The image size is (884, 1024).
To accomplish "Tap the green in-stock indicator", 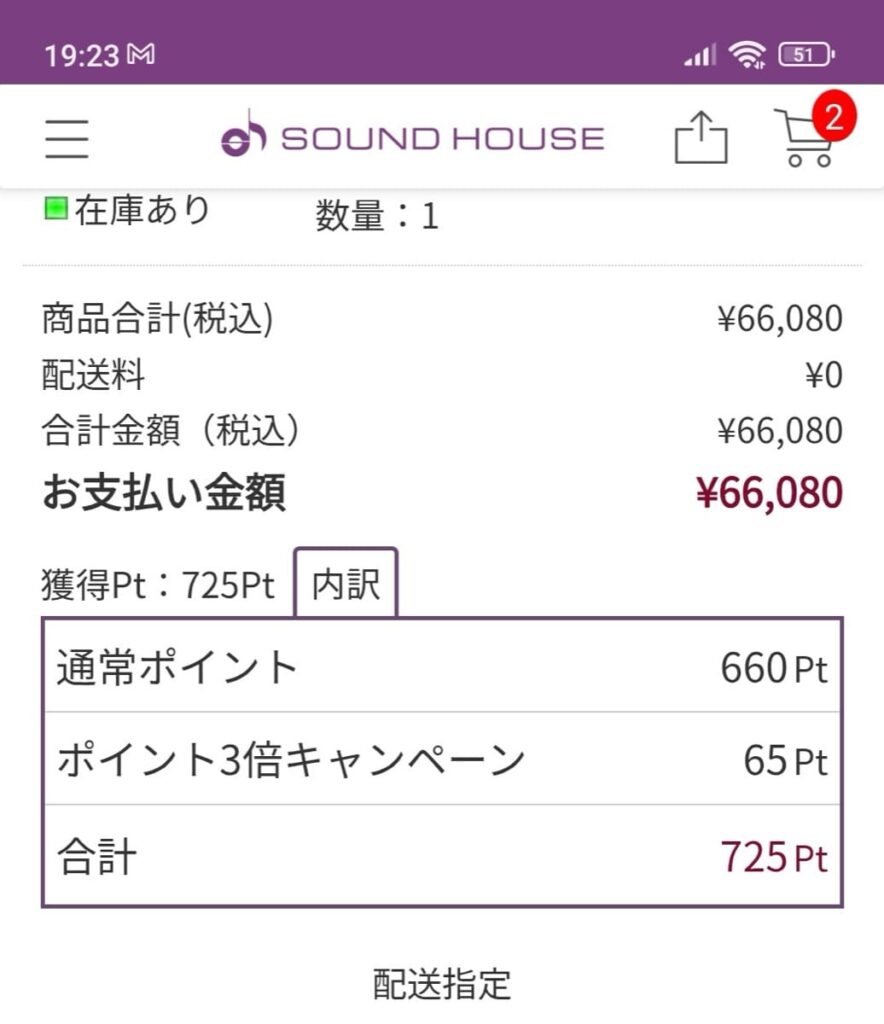I will point(55,209).
